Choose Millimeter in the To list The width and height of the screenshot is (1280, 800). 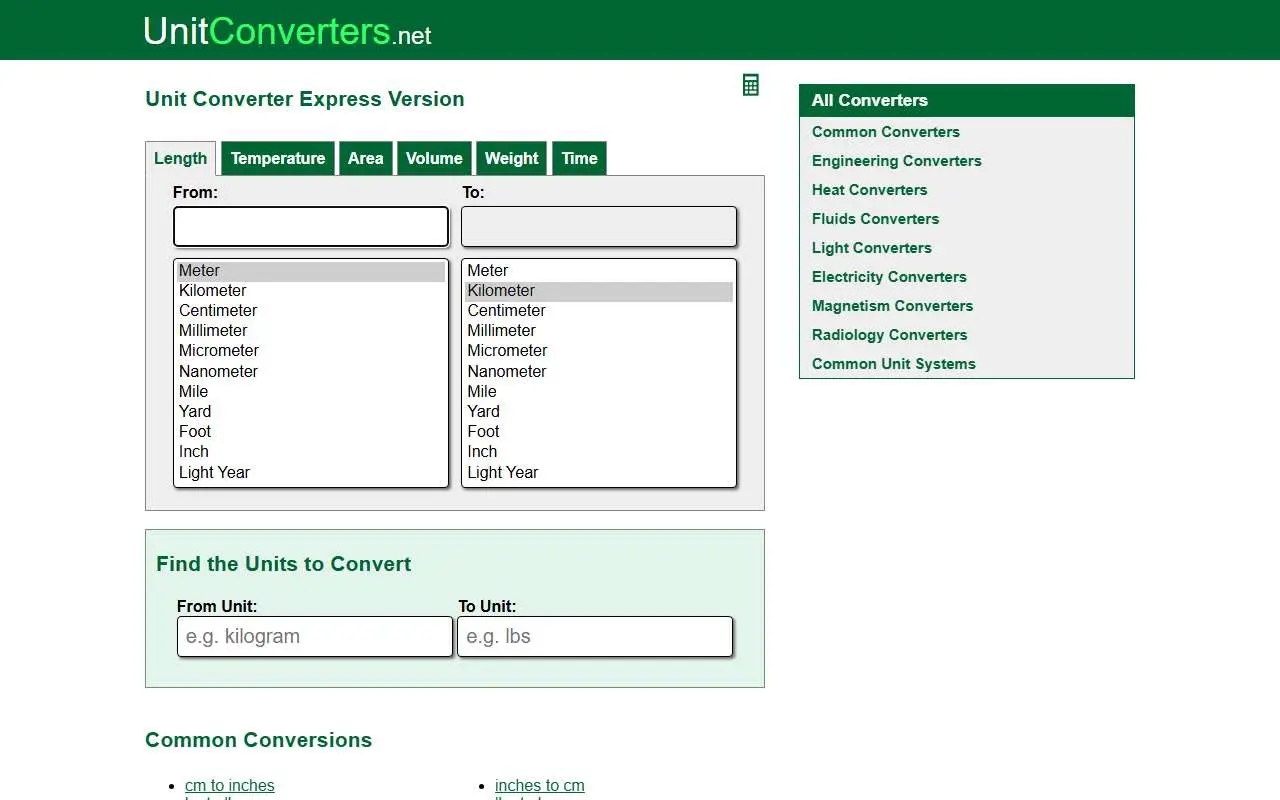click(x=599, y=331)
